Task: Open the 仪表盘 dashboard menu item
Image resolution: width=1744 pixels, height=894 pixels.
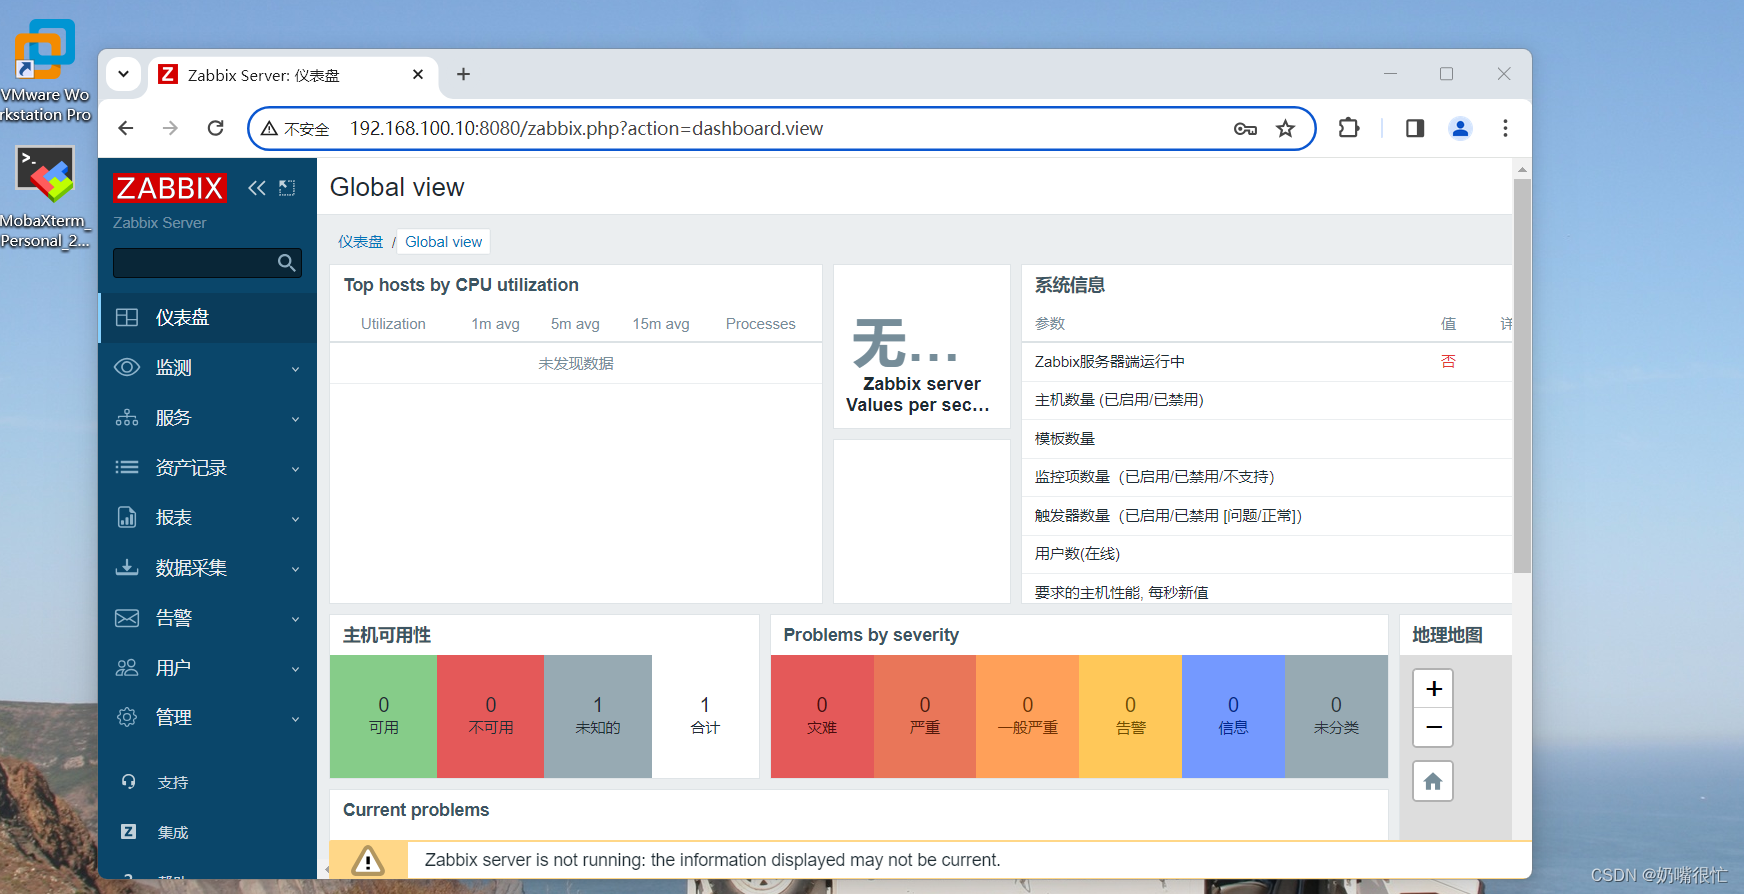Action: 208,318
